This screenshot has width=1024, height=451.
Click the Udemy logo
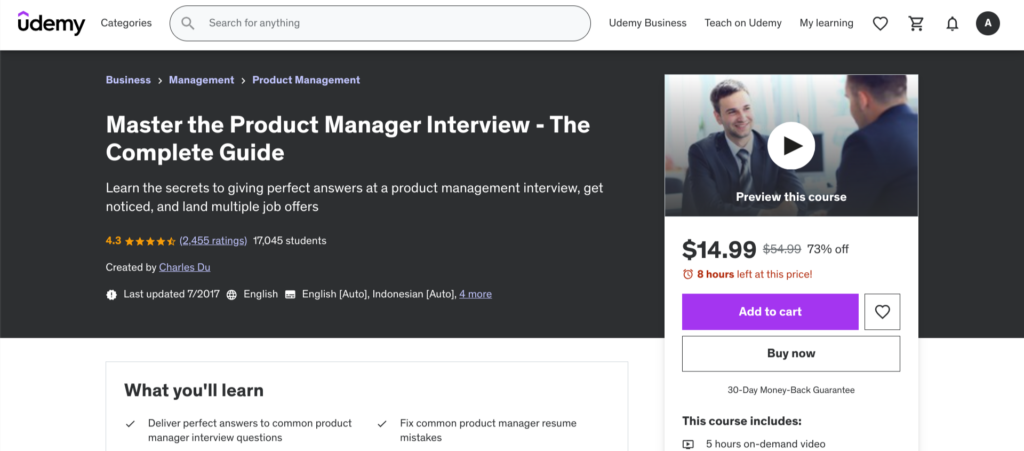51,23
